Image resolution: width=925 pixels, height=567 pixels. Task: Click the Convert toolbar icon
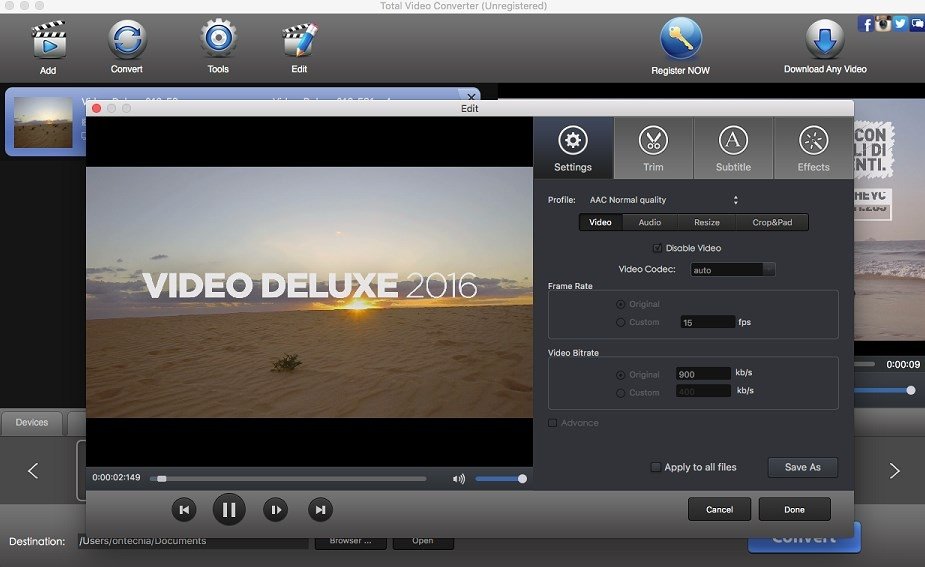pyautogui.click(x=127, y=39)
